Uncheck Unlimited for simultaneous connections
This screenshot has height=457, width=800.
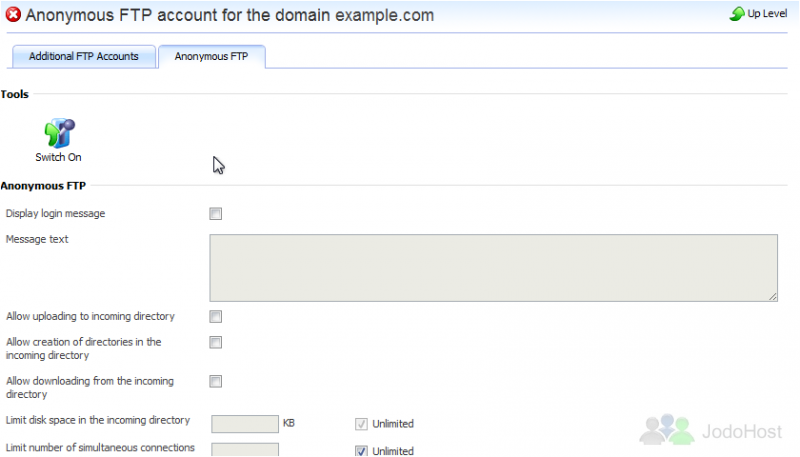(x=361, y=451)
